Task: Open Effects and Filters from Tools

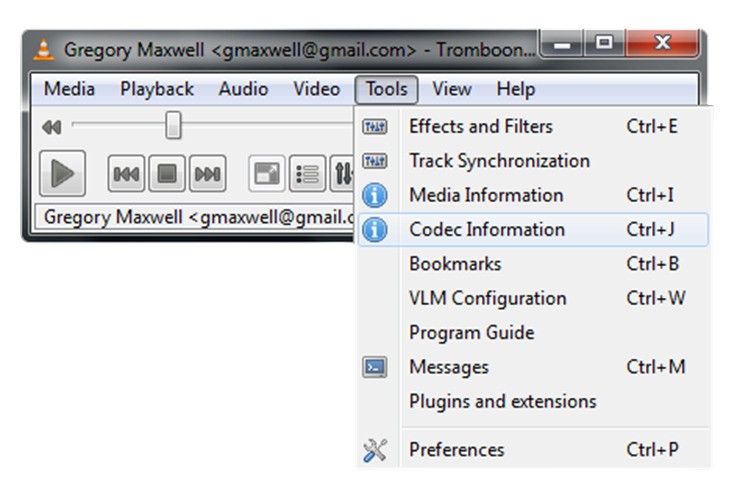Action: pos(481,126)
